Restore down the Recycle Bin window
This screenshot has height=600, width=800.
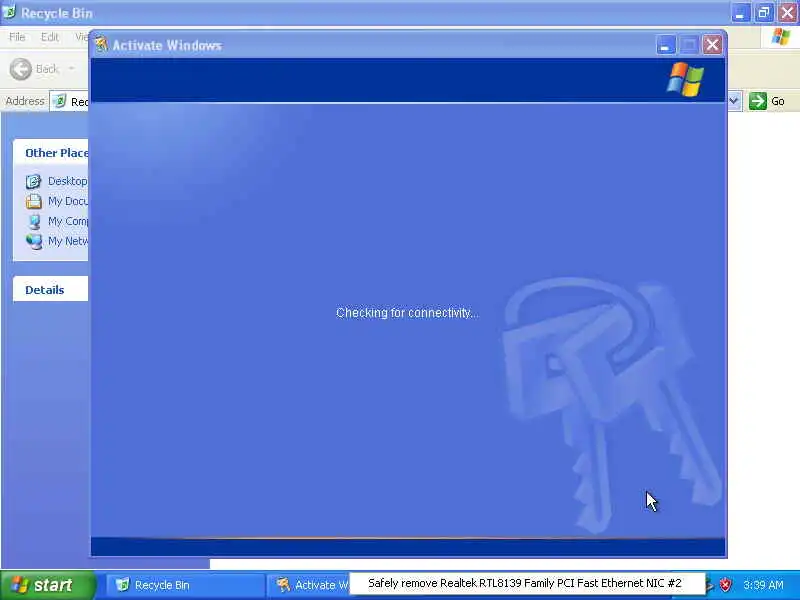(x=764, y=13)
